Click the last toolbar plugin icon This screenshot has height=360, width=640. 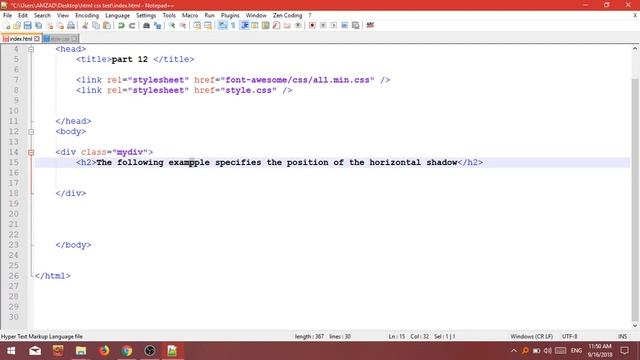pyautogui.click(x=370, y=25)
